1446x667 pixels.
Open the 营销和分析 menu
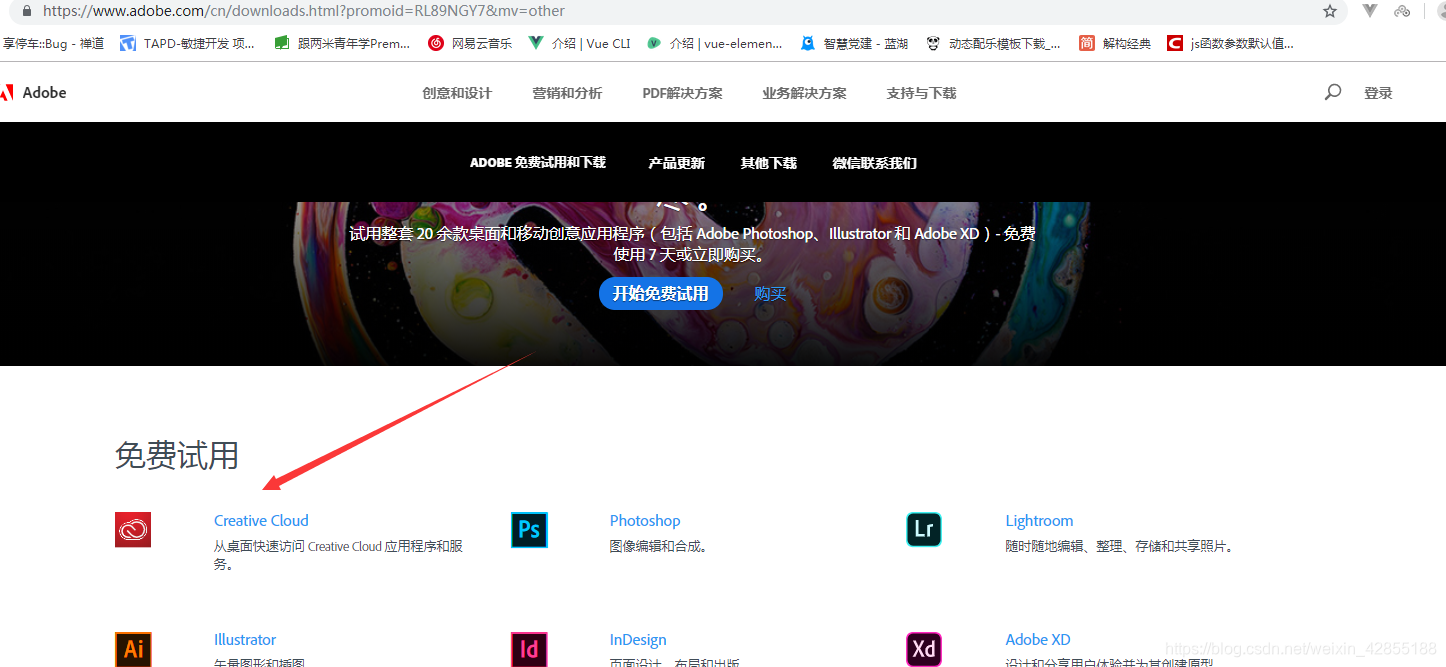coord(567,93)
